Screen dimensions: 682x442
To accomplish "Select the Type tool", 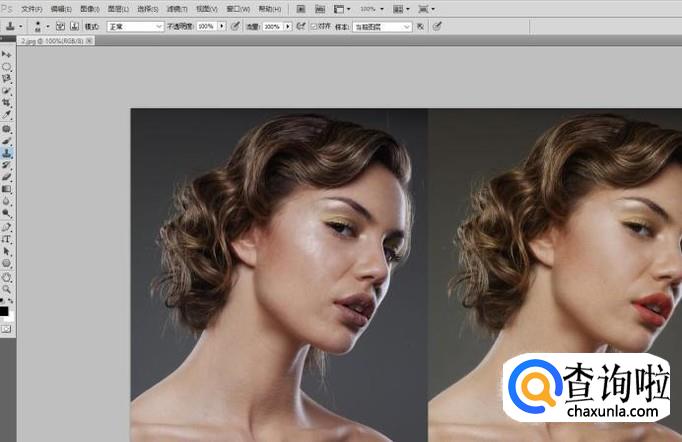I will click(6, 239).
